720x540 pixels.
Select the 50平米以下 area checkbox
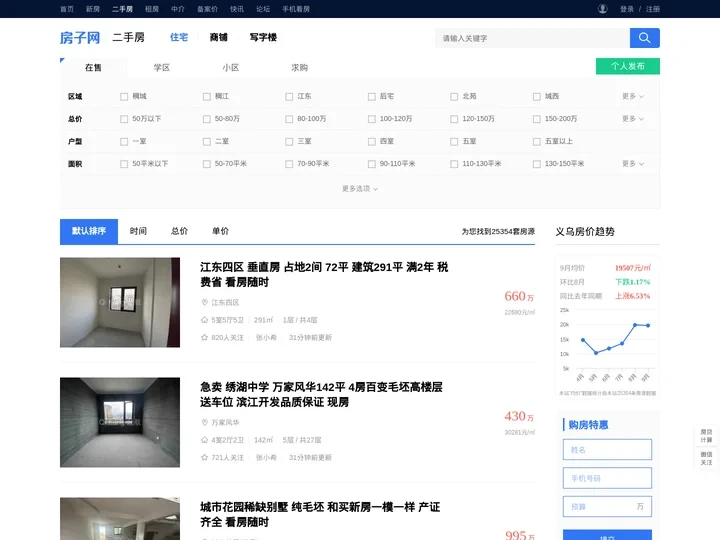click(x=124, y=164)
